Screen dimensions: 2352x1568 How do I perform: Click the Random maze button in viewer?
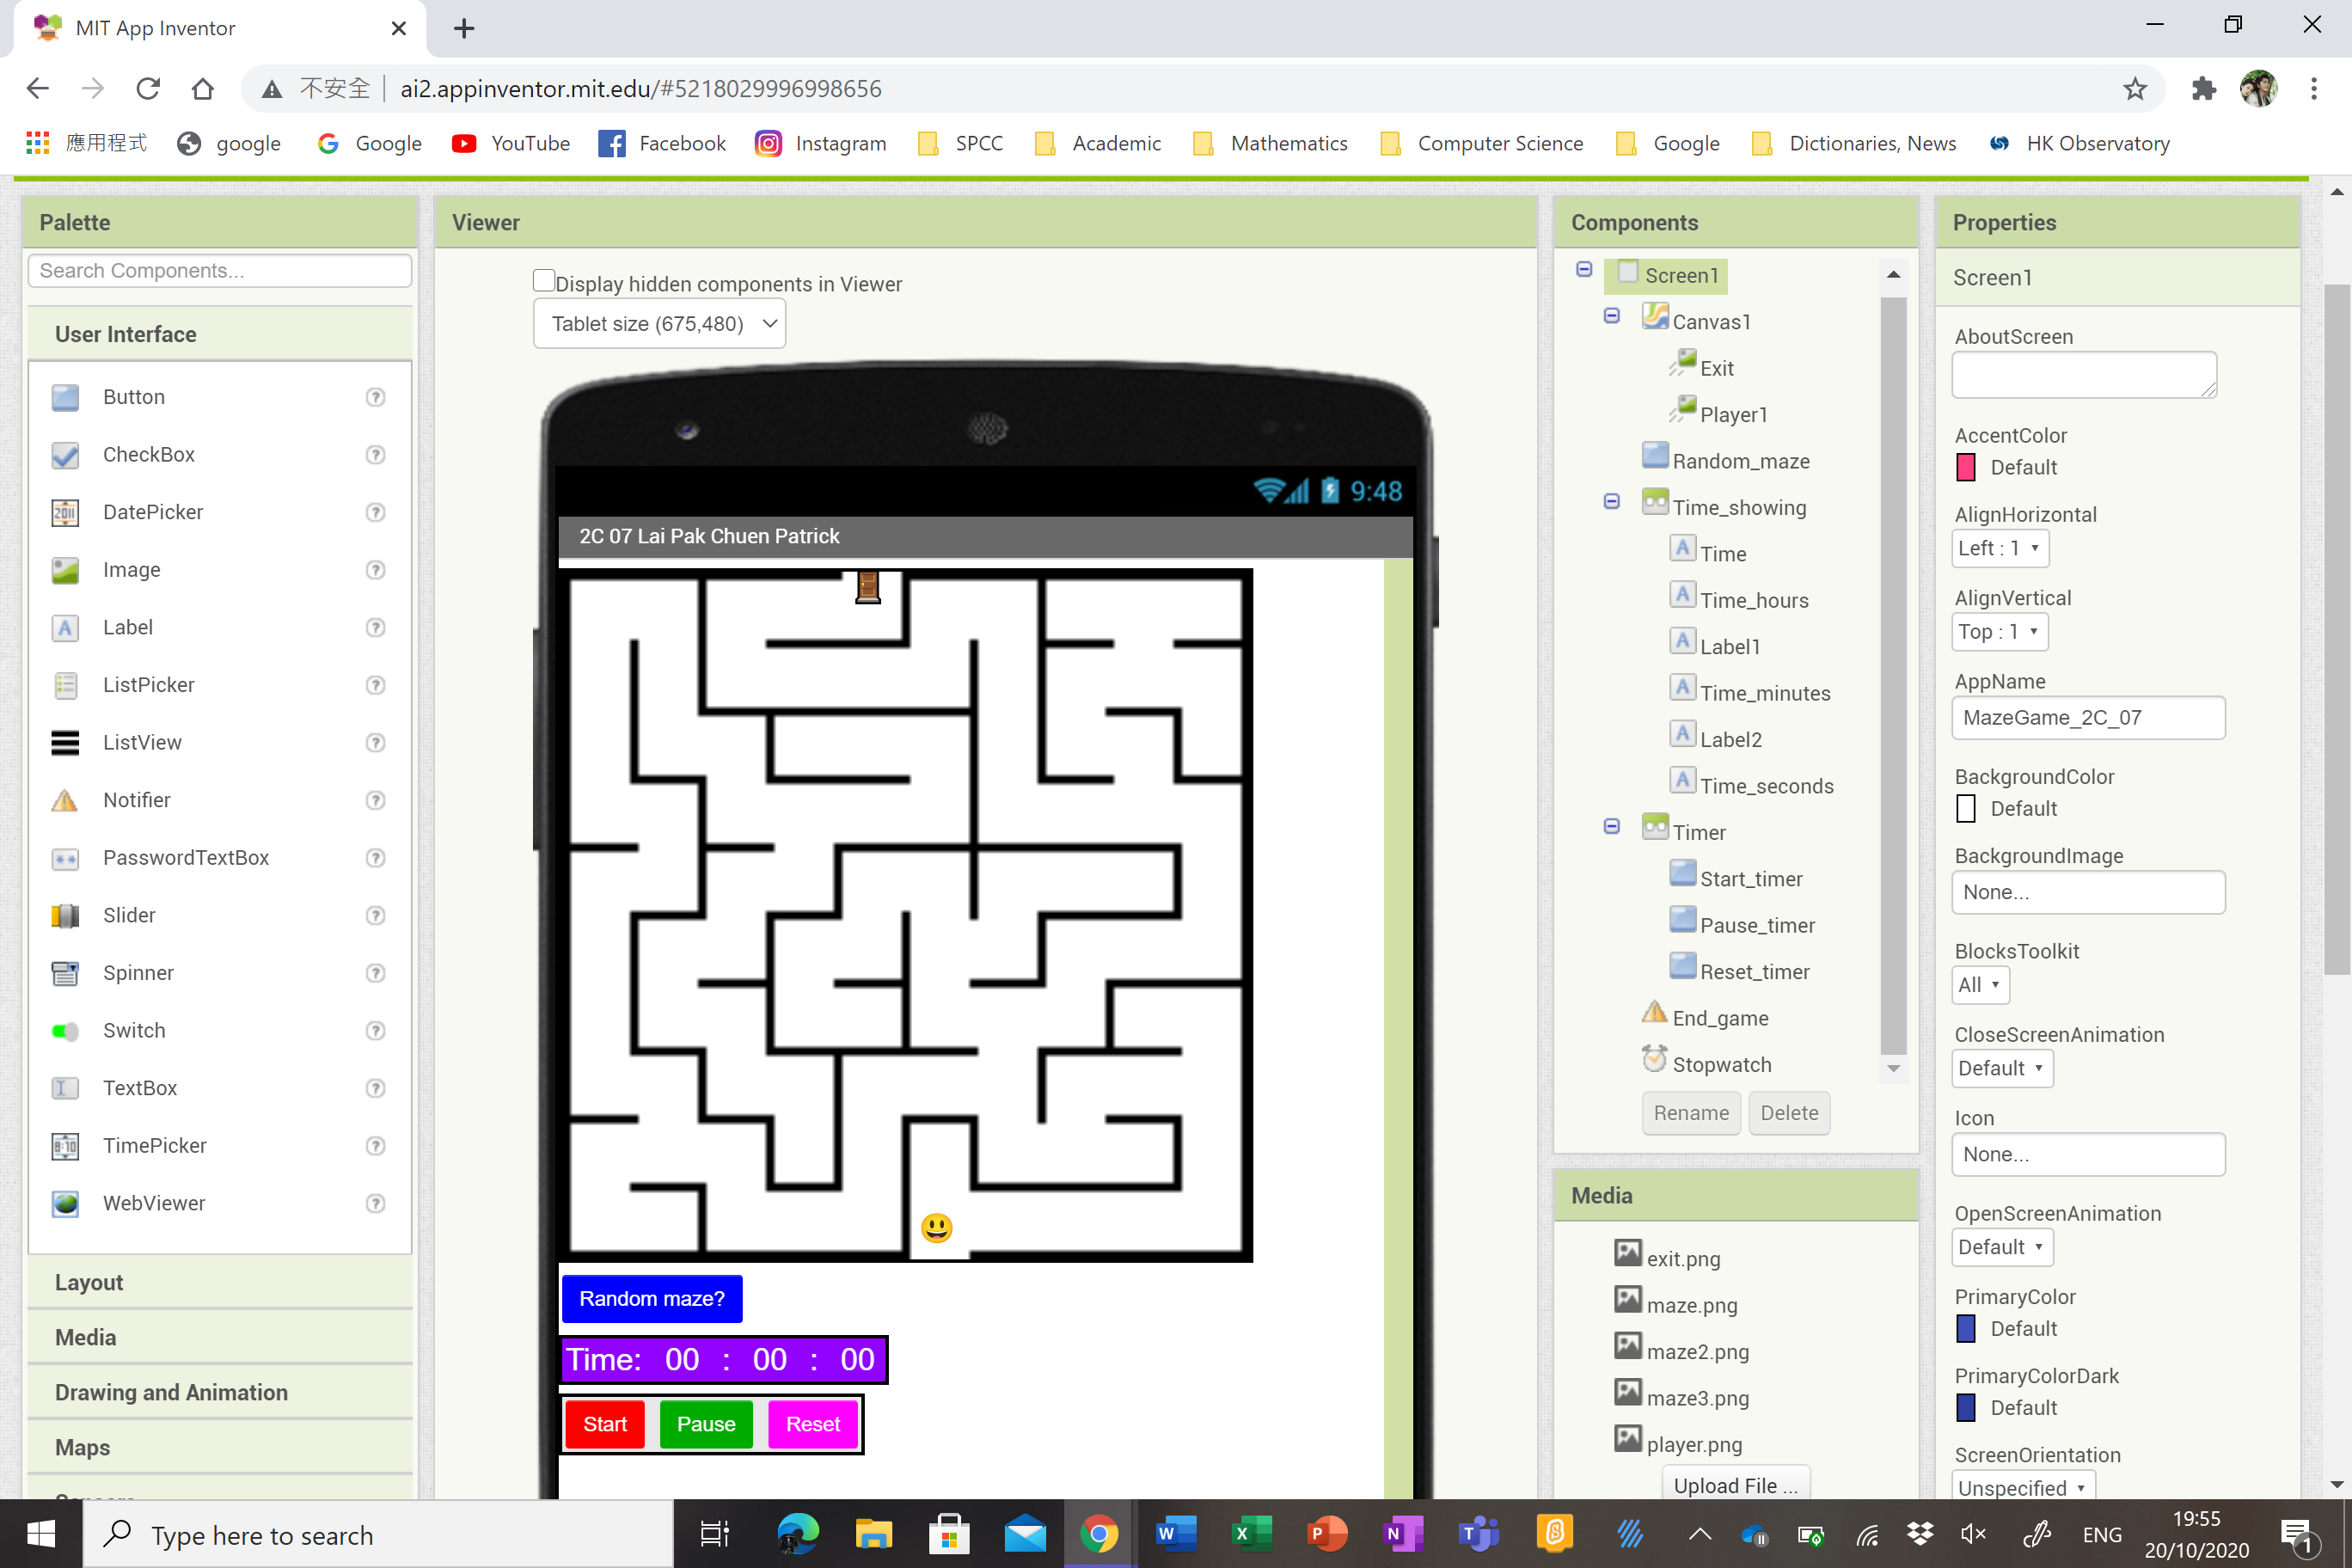pyautogui.click(x=652, y=1298)
